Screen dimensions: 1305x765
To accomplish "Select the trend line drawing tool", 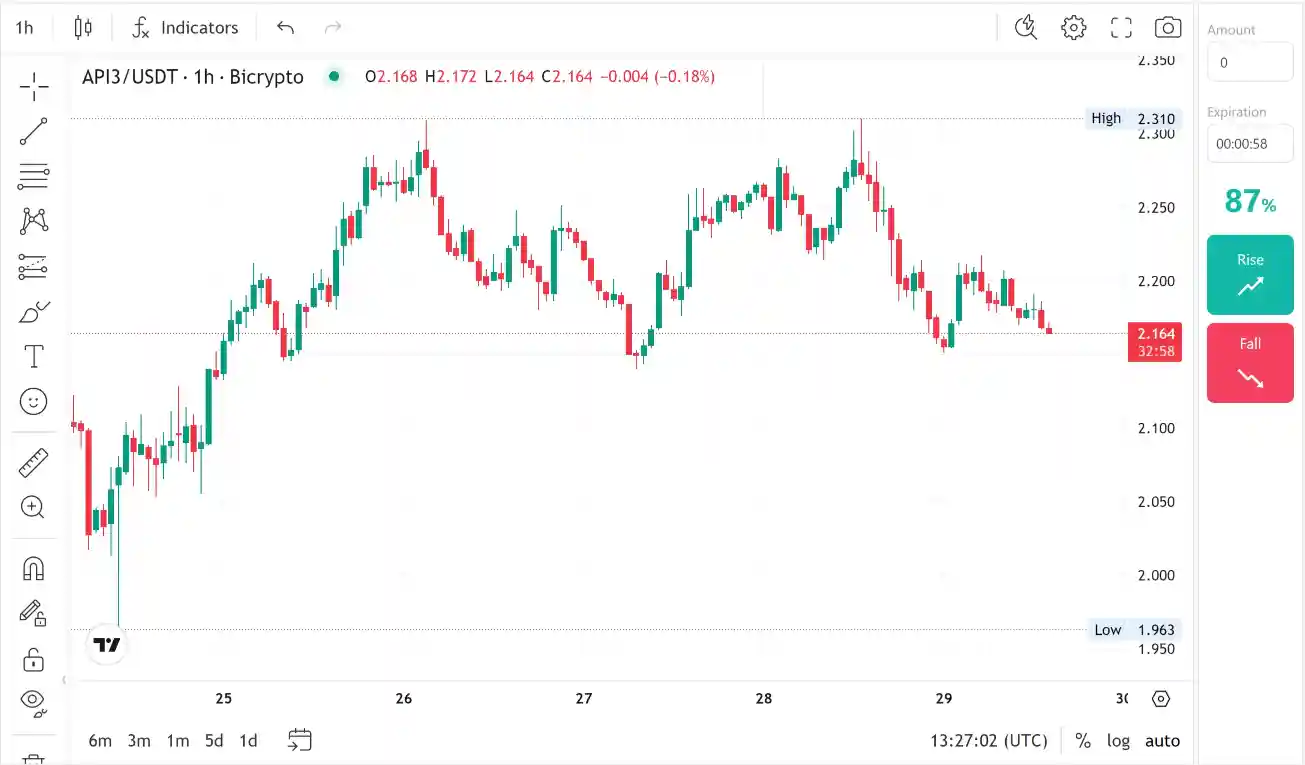I will 34,131.
